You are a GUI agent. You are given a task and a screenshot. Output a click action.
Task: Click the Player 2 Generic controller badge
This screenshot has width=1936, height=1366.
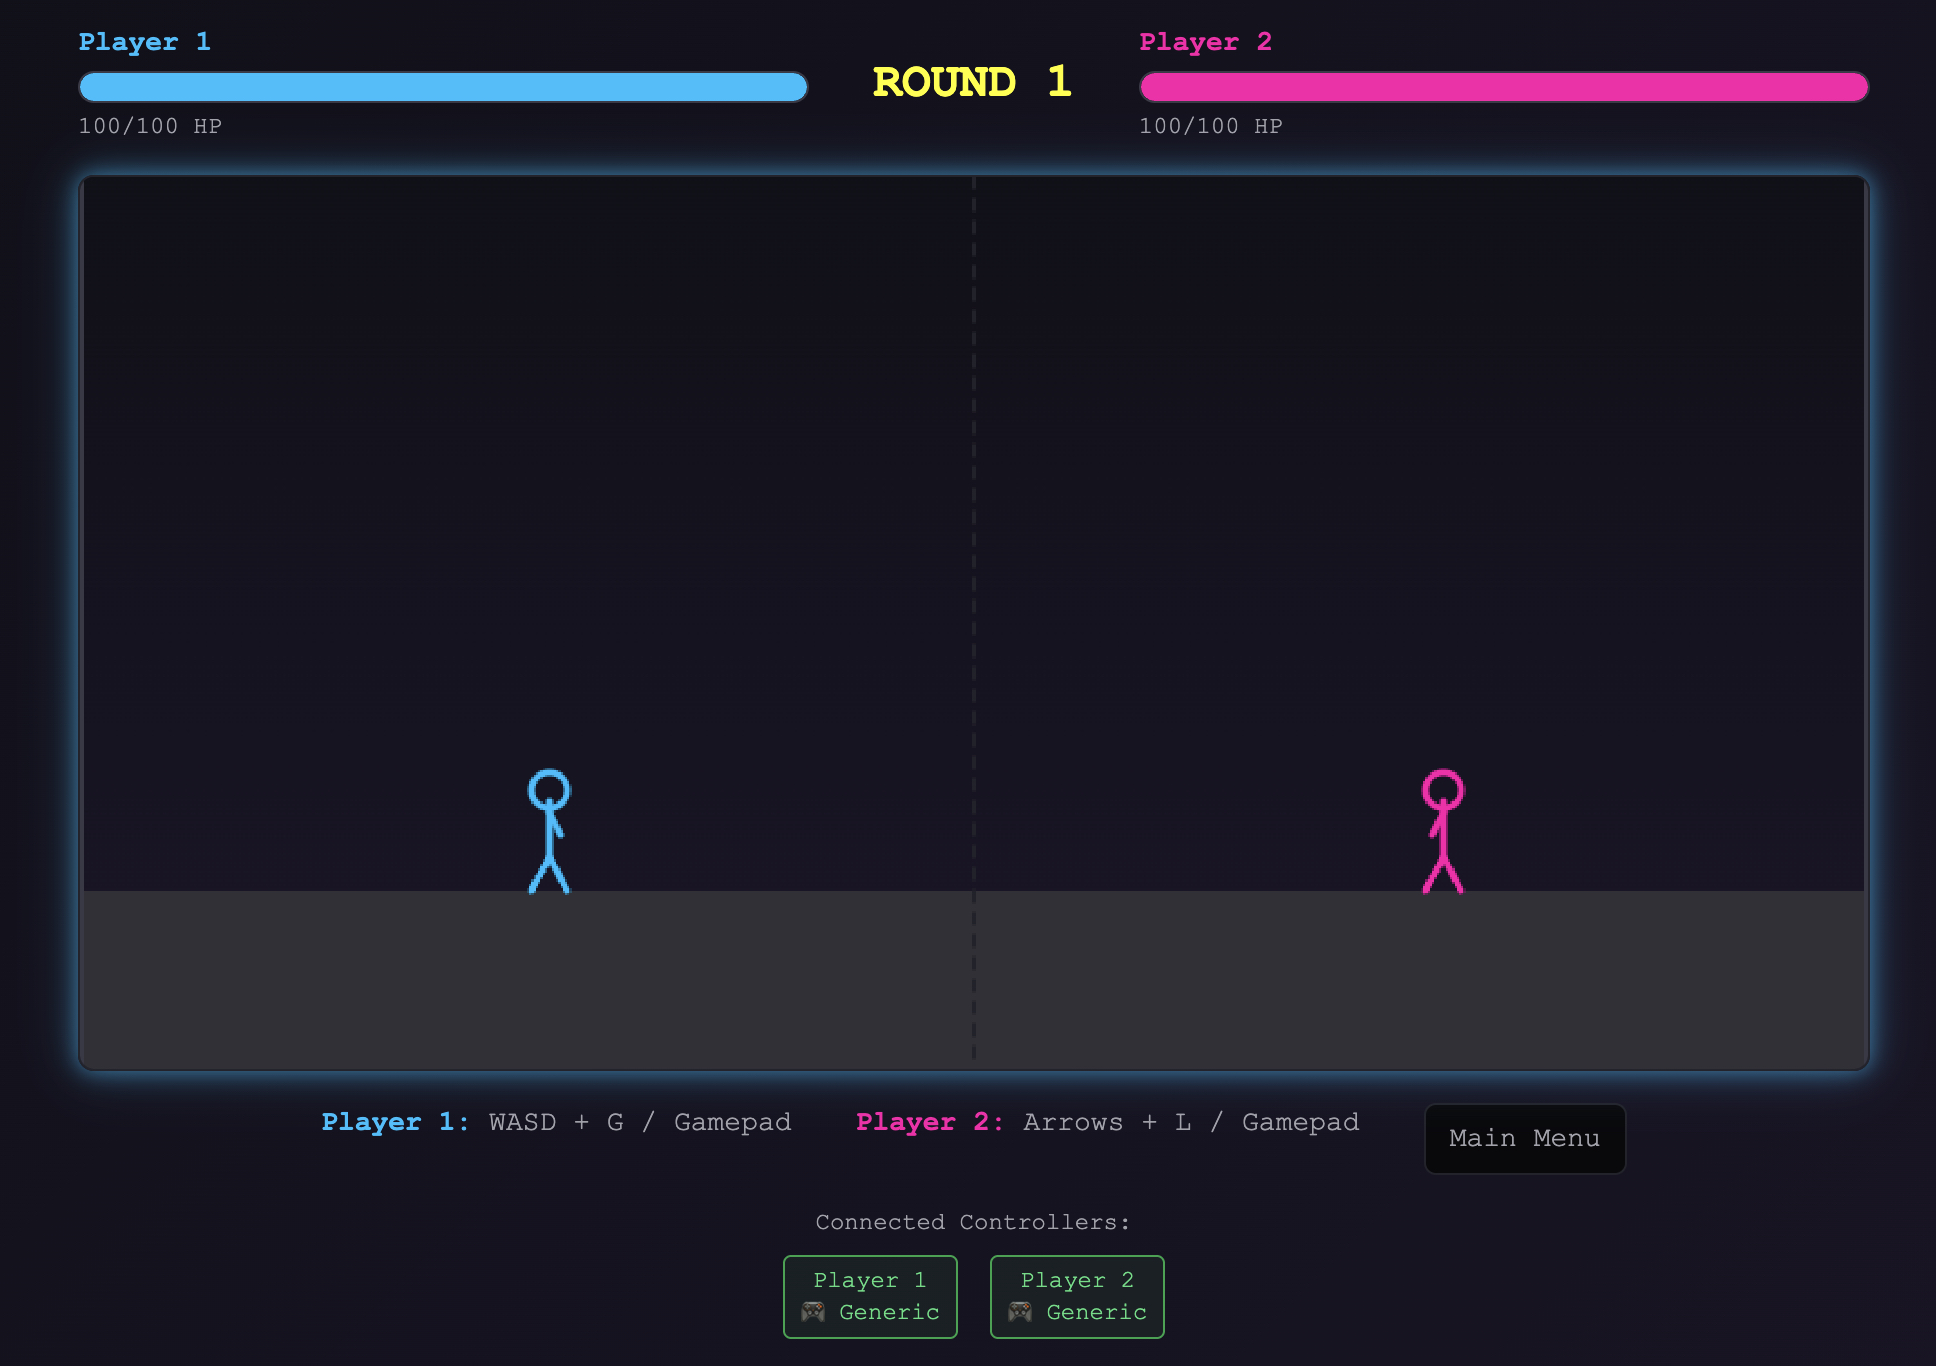click(1076, 1296)
